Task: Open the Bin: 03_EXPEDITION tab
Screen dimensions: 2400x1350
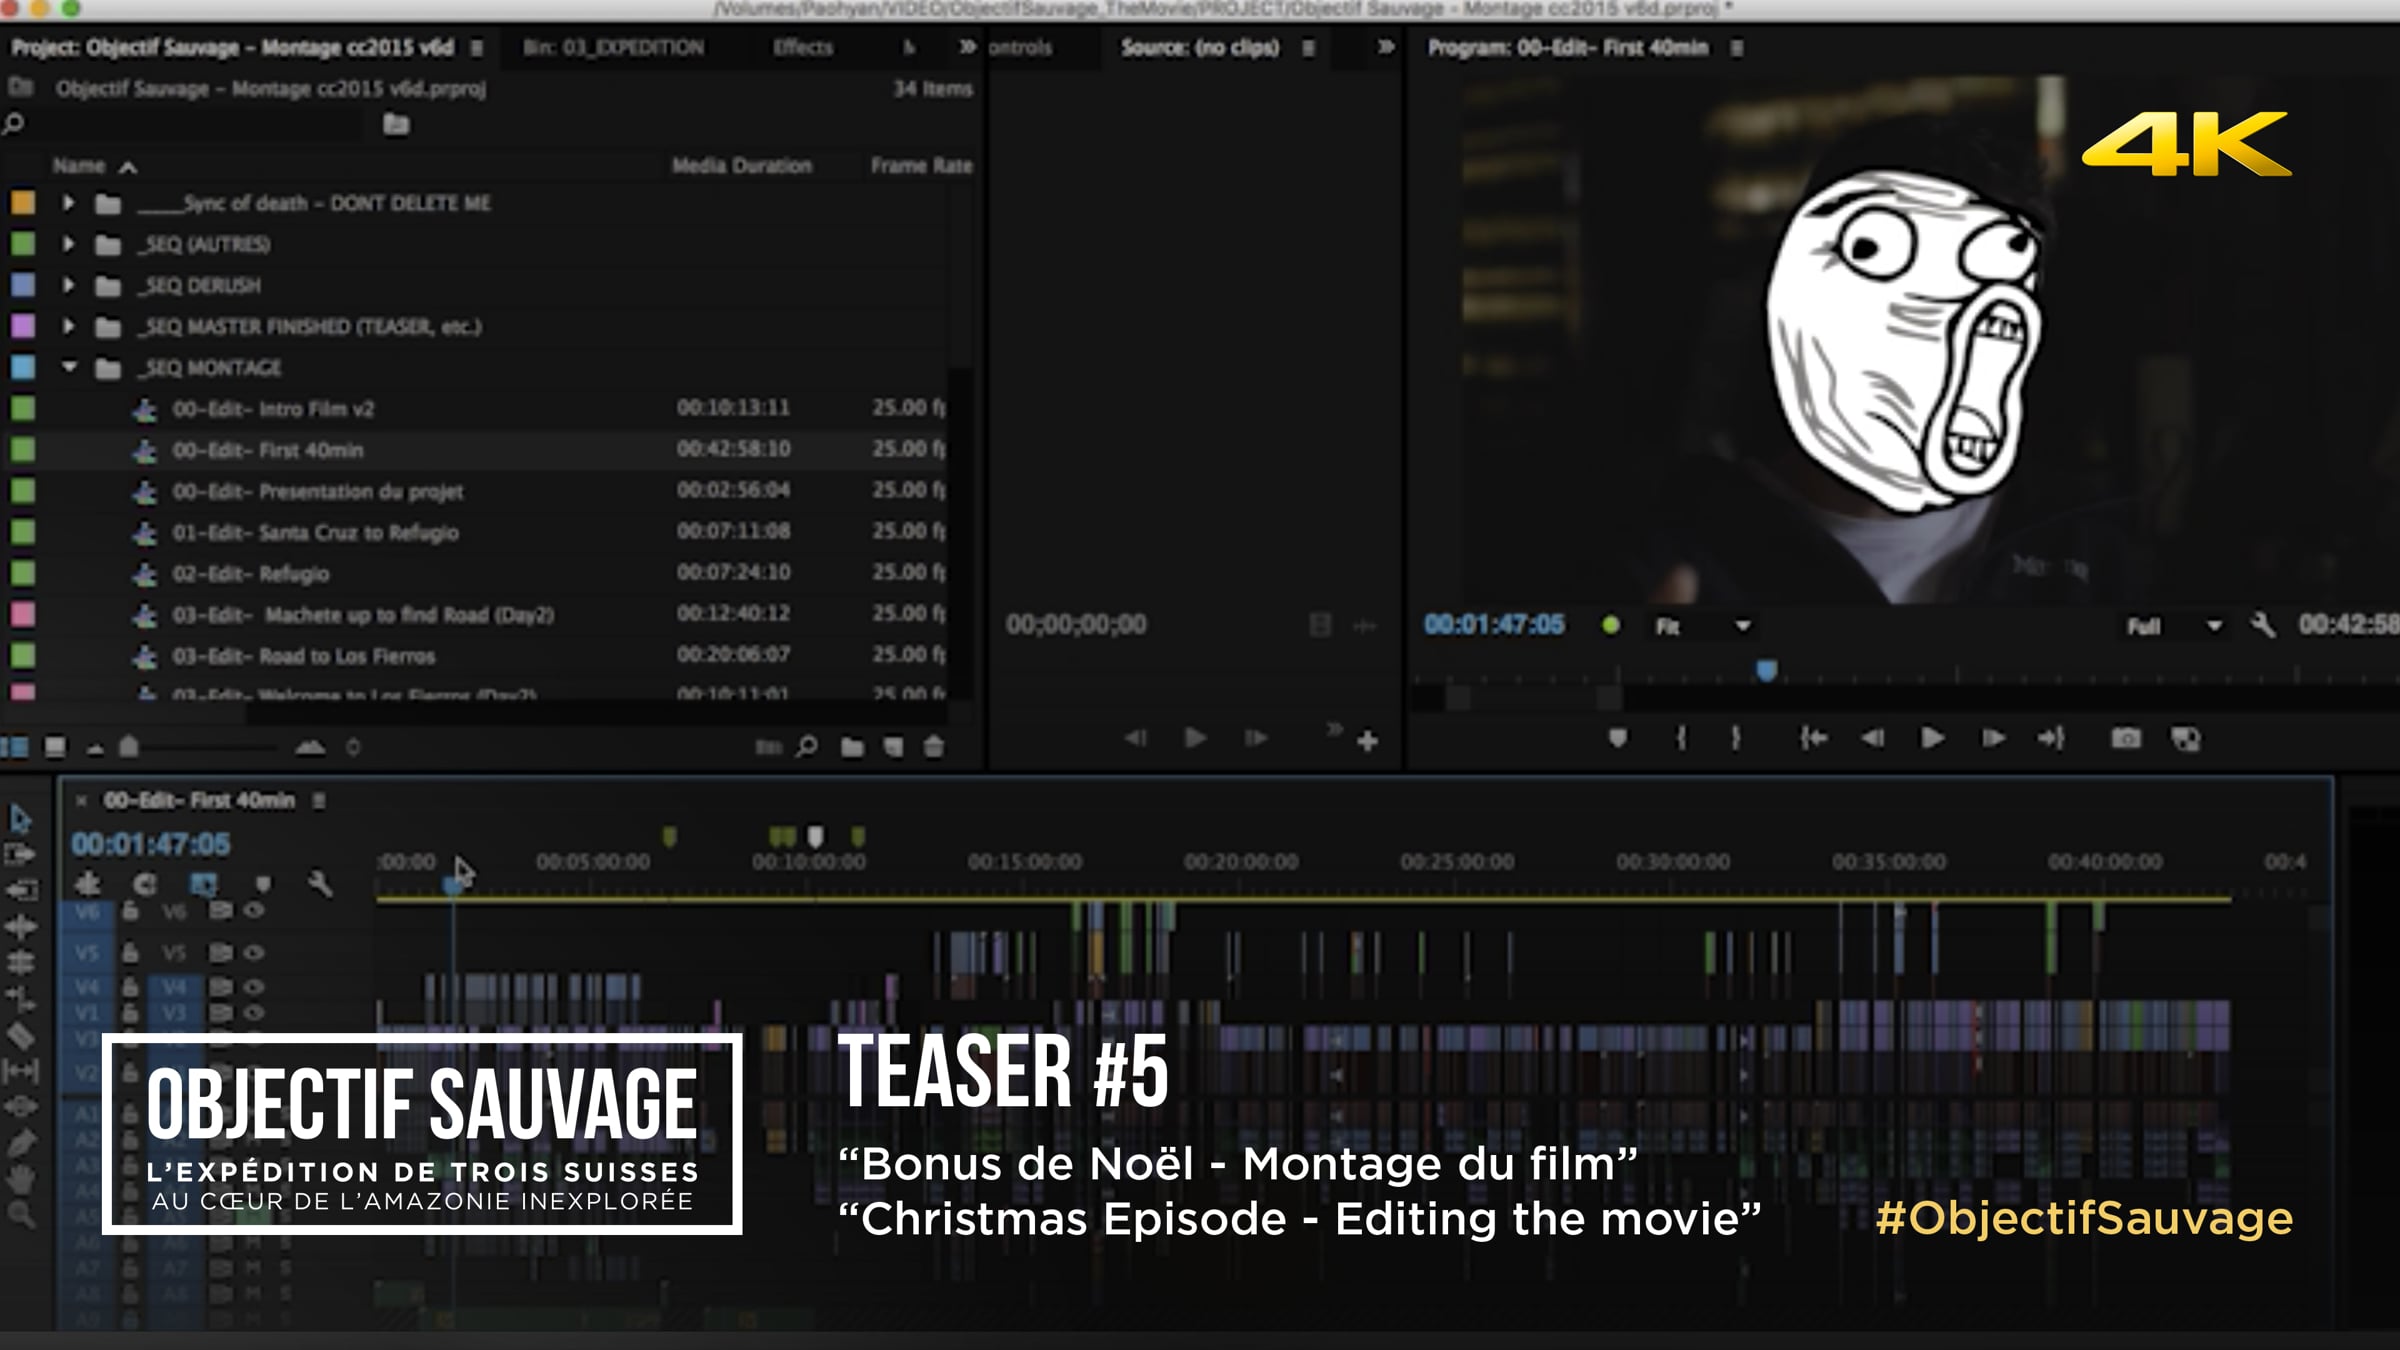Action: click(x=614, y=47)
